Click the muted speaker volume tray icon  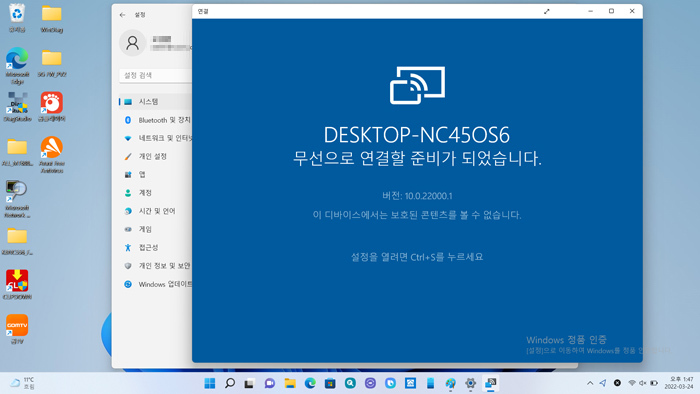click(643, 383)
